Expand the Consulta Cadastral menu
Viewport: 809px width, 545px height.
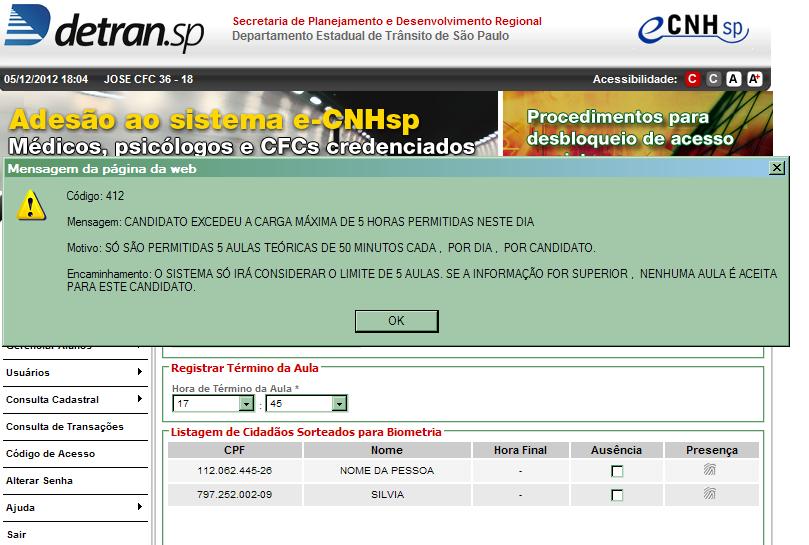coord(75,399)
